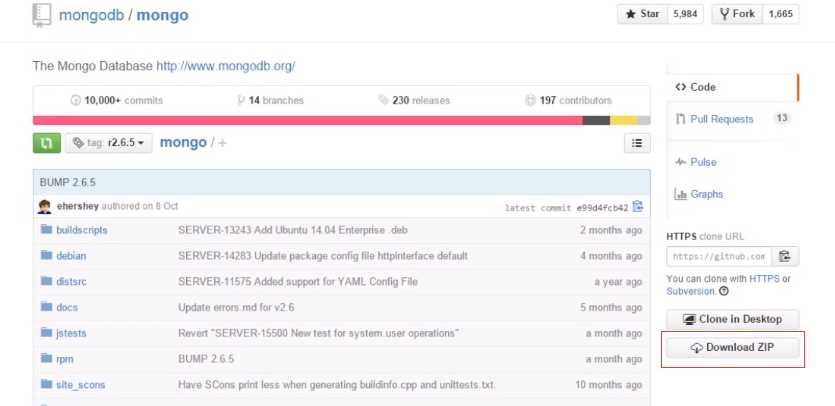The height and width of the screenshot is (406, 835).
Task: Open Have SCons print less commit message
Action: point(337,385)
